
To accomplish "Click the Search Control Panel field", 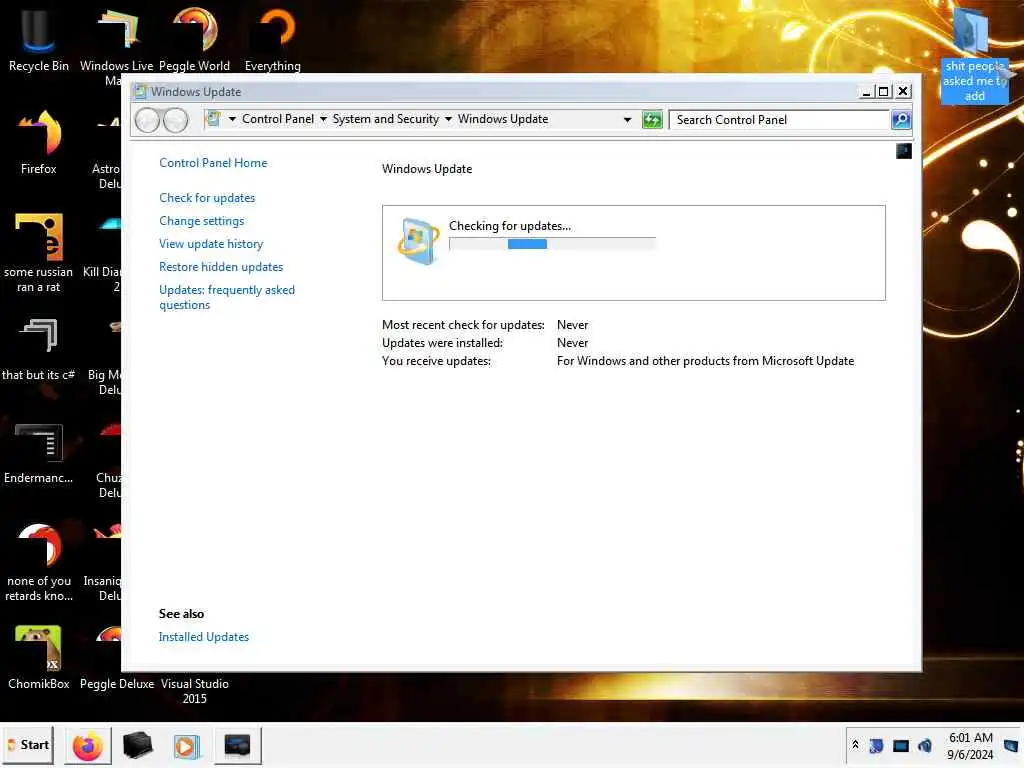I will point(780,120).
